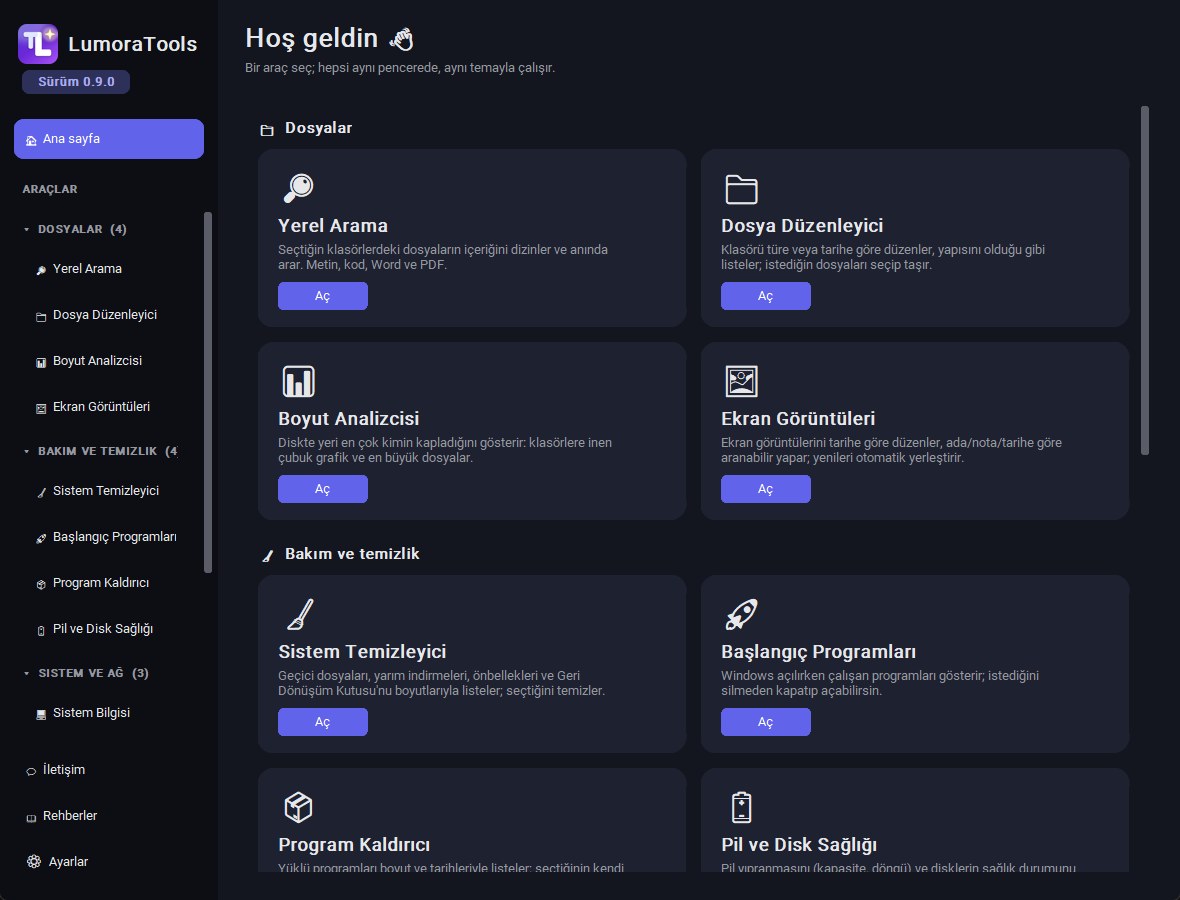1180x900 pixels.
Task: Click Aç on the Sistem Temizleyici card
Action: [x=322, y=722]
